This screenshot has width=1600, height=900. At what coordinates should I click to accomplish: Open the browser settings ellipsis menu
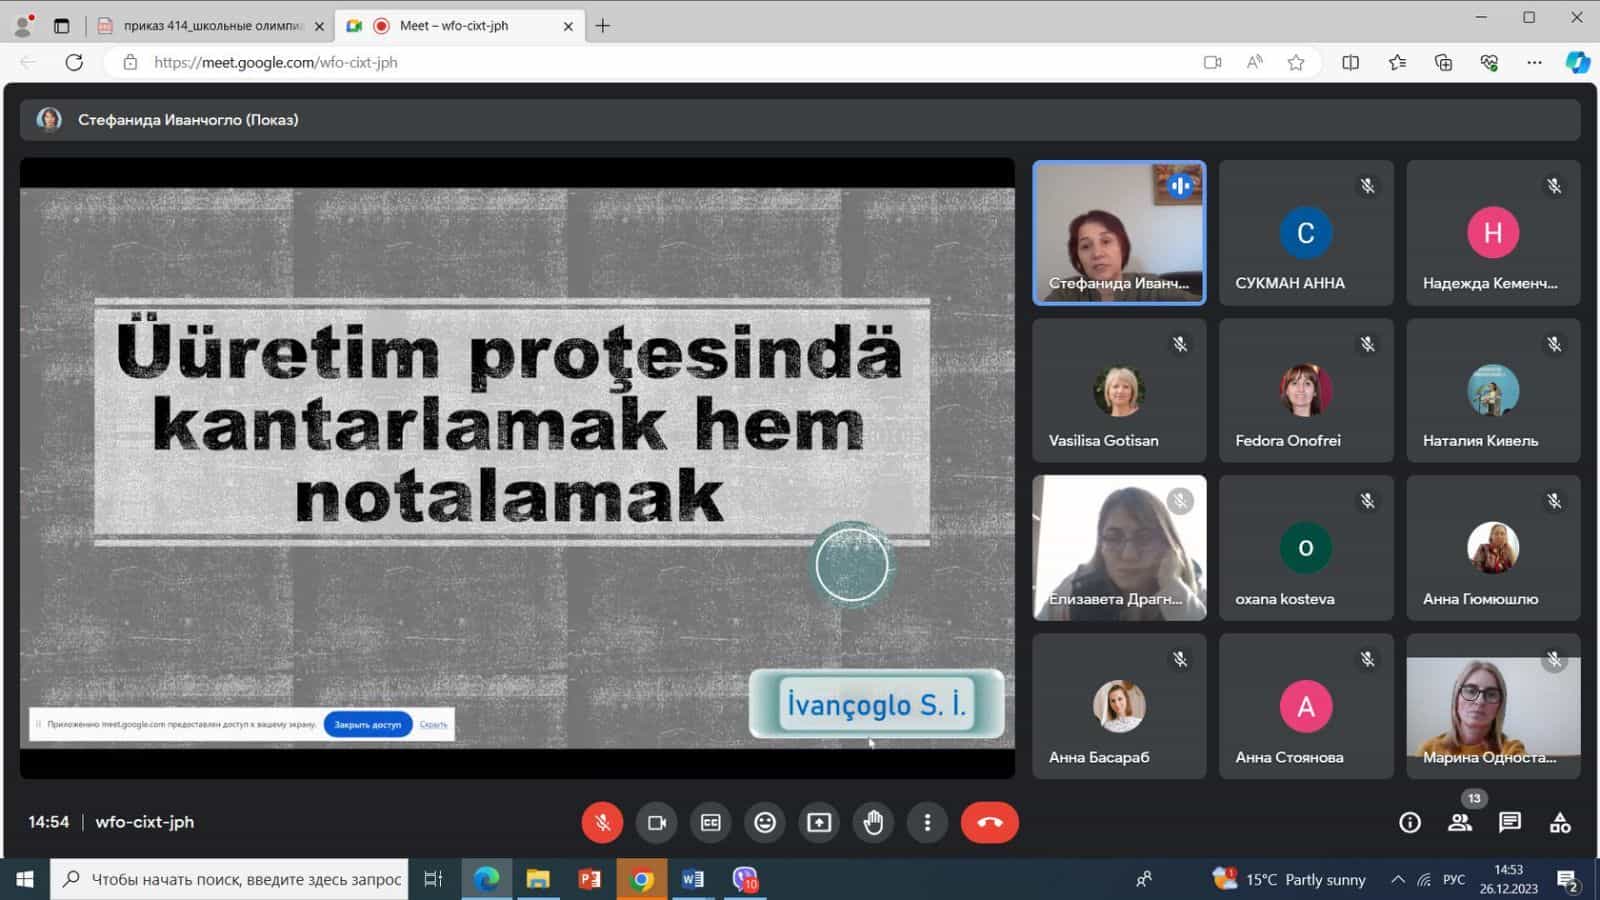click(x=1534, y=62)
